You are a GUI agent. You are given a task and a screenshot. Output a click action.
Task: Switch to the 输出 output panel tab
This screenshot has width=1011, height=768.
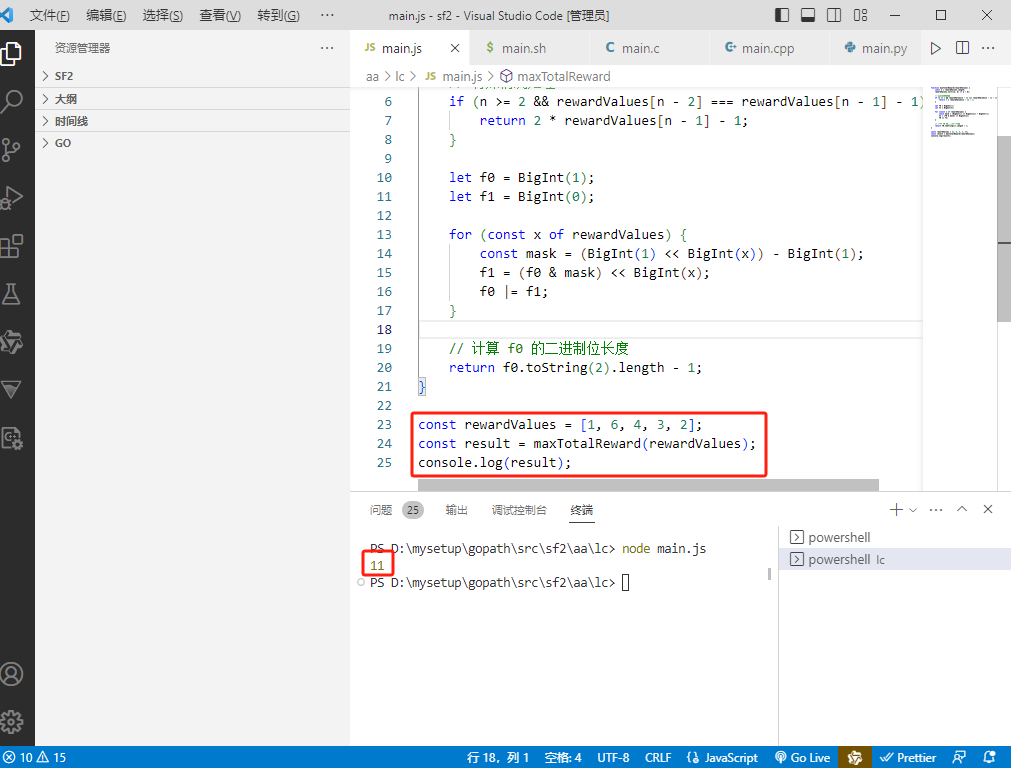pyautogui.click(x=456, y=510)
